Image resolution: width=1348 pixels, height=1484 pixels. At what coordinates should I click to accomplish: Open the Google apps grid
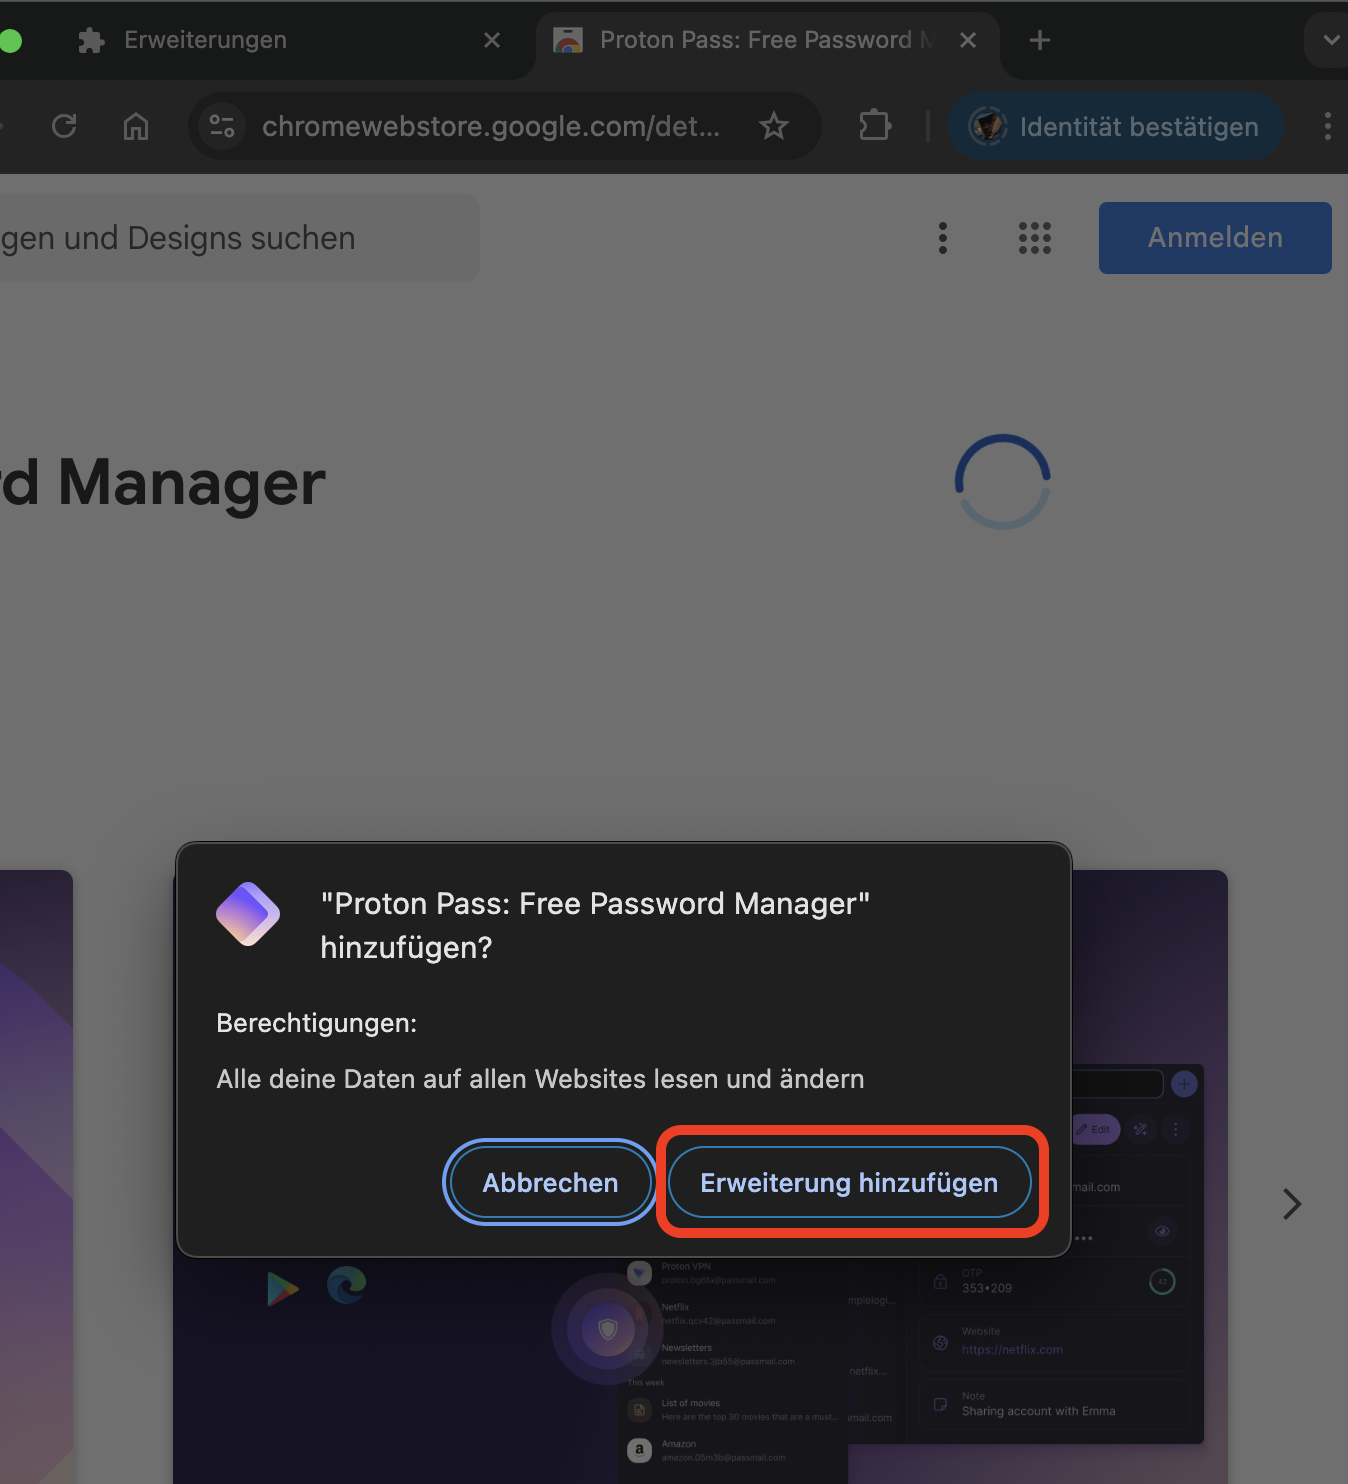point(1035,238)
